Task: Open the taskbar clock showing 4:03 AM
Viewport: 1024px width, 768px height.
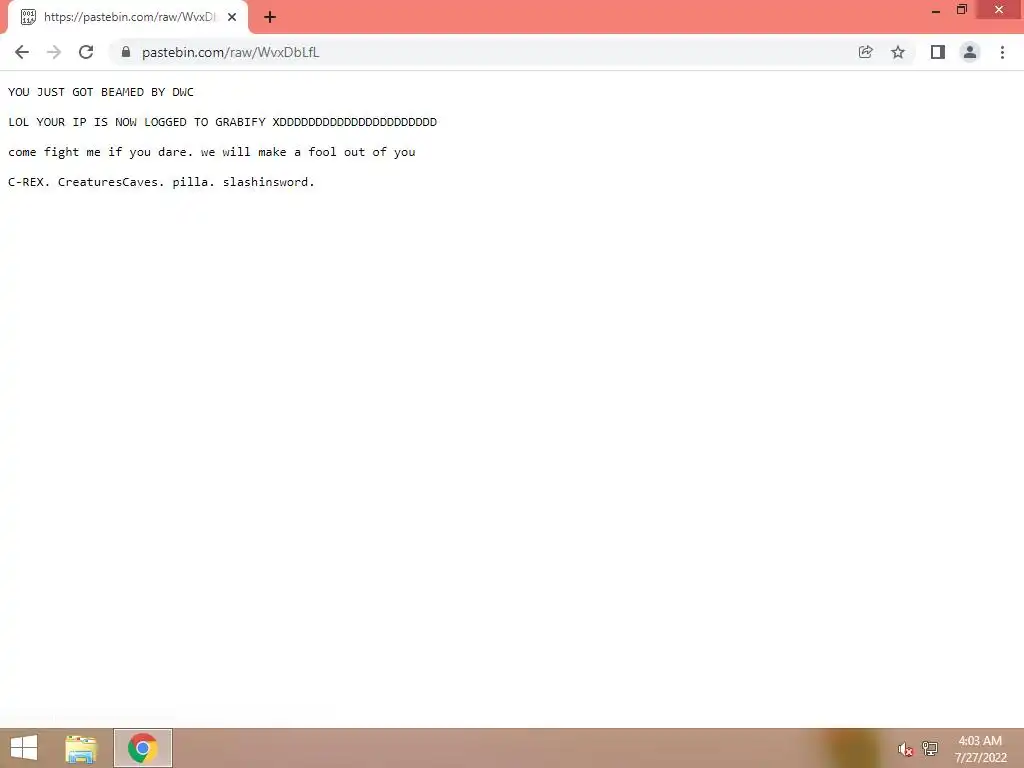Action: coord(980,749)
